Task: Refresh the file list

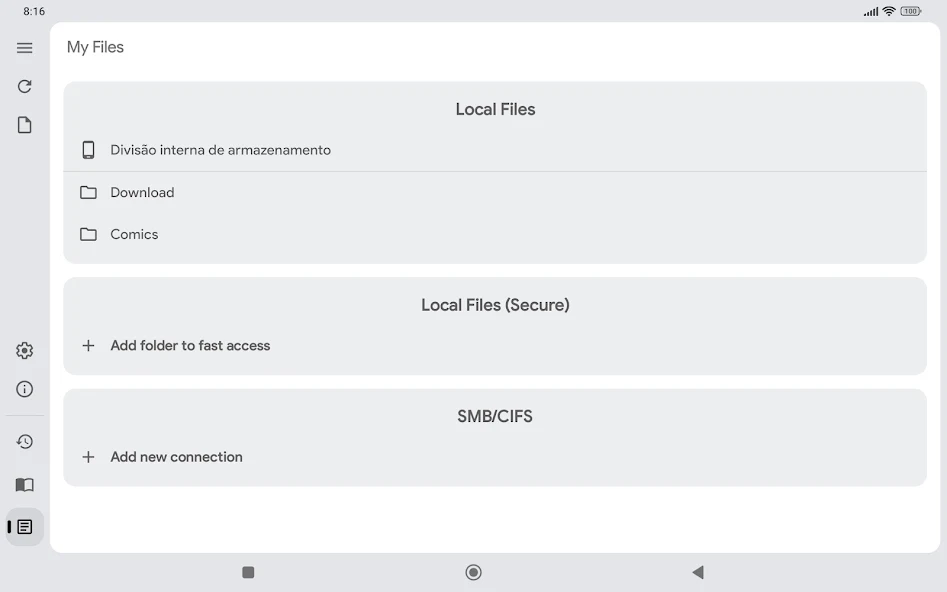Action: tap(24, 86)
